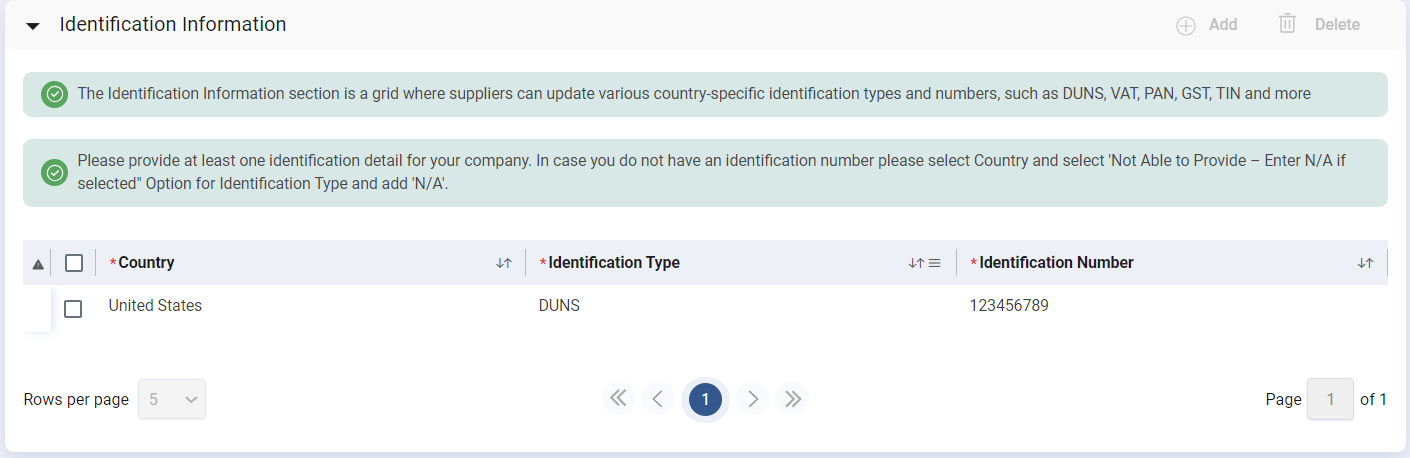This screenshot has width=1410, height=458.
Task: Sort by the Identification Type column arrows
Action: click(915, 263)
